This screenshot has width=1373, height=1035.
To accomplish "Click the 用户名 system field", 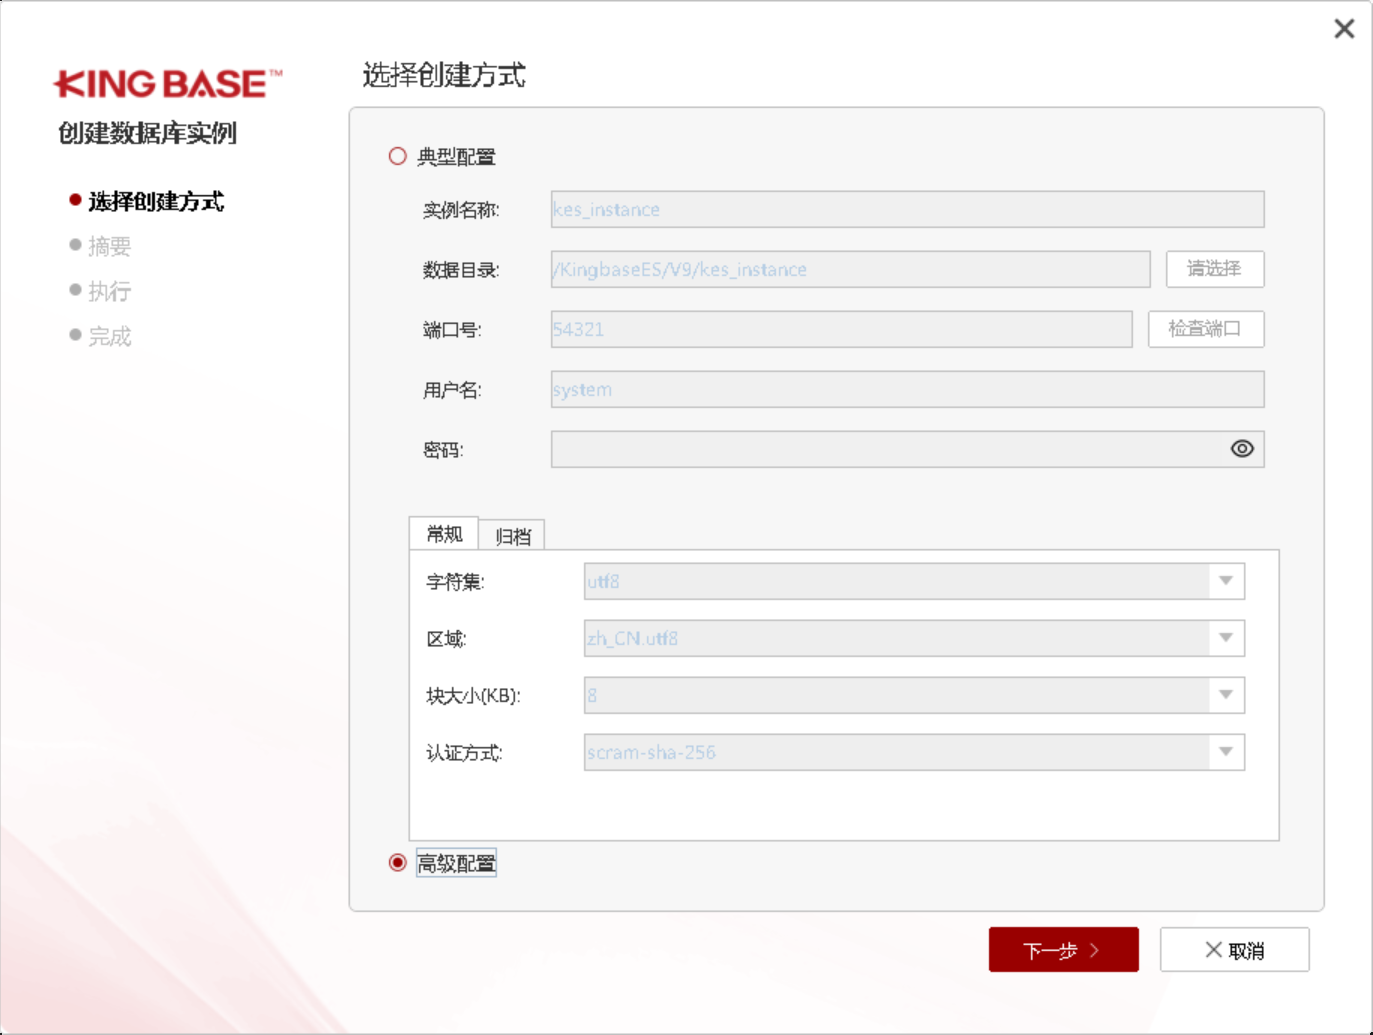I will coord(907,389).
